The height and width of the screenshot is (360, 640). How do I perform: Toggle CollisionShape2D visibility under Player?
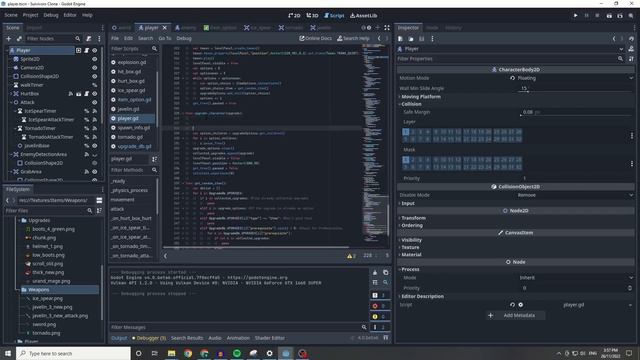(94, 76)
